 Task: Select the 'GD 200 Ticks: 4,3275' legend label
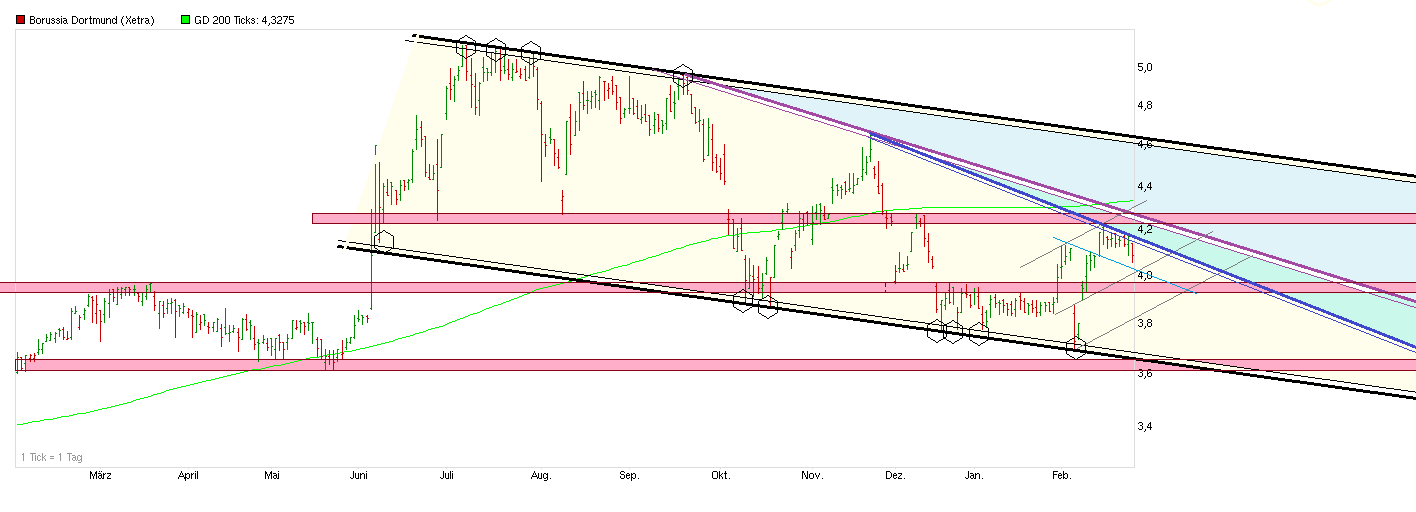(x=244, y=20)
